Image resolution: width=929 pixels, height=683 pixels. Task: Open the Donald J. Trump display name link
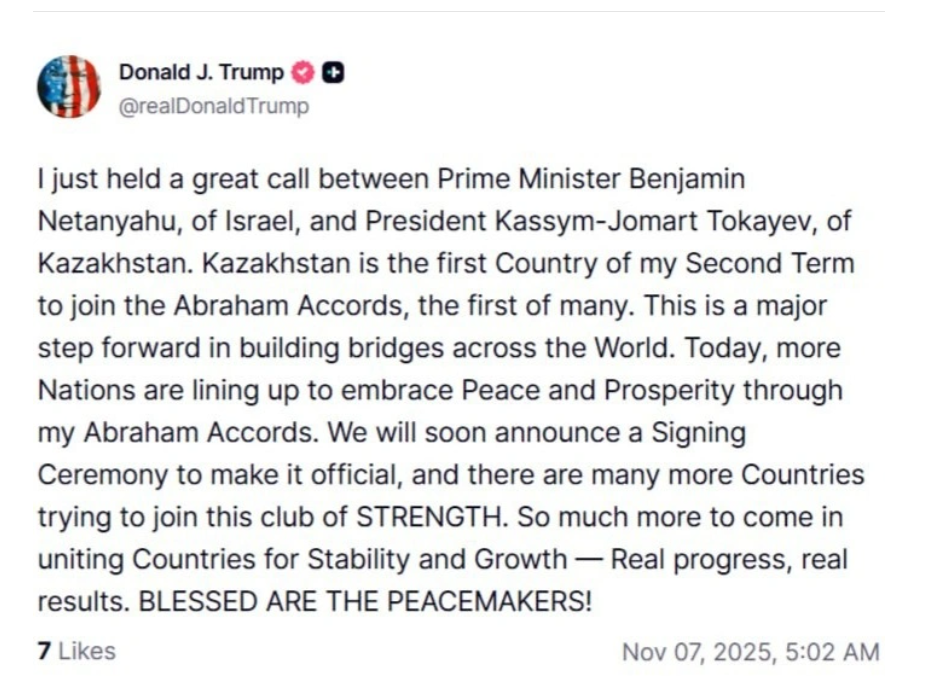[201, 73]
